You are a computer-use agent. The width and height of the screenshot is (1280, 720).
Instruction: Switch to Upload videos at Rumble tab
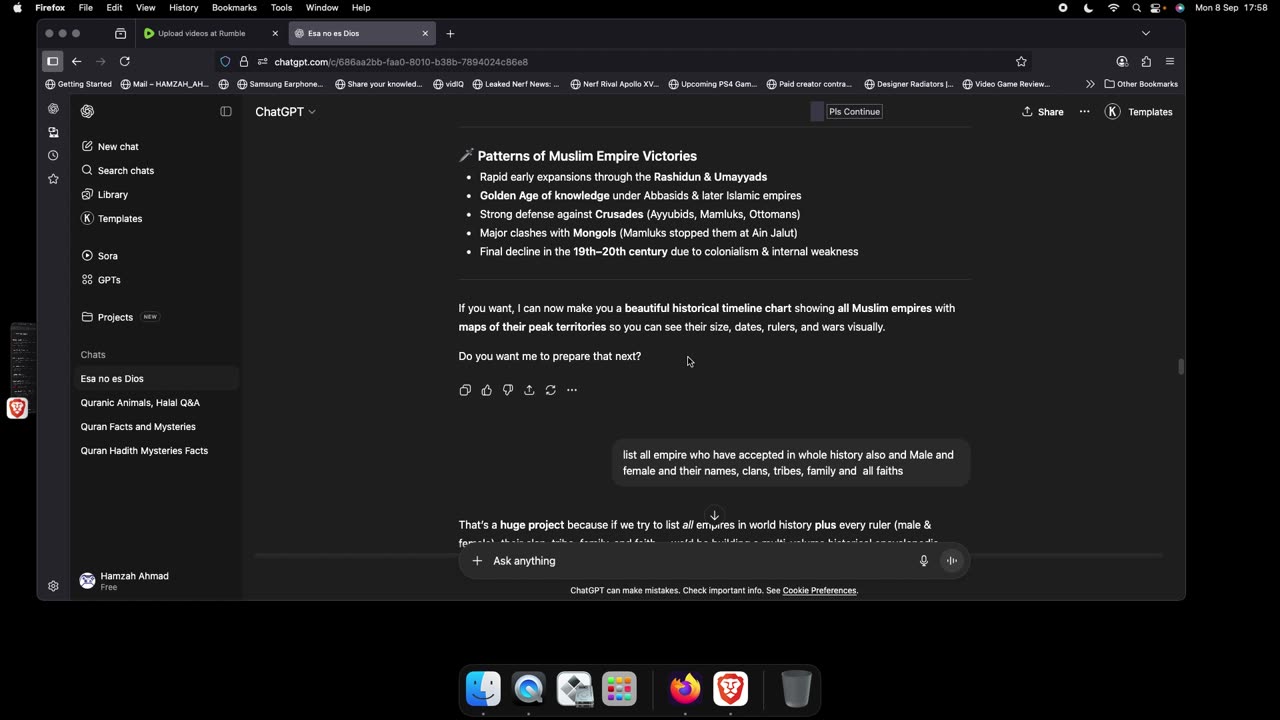point(201,33)
